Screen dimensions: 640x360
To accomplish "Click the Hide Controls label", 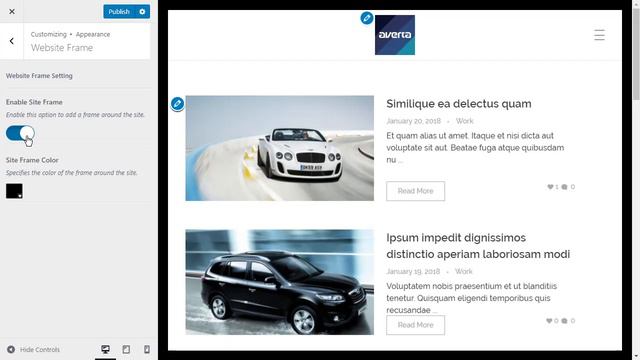I will (40, 349).
